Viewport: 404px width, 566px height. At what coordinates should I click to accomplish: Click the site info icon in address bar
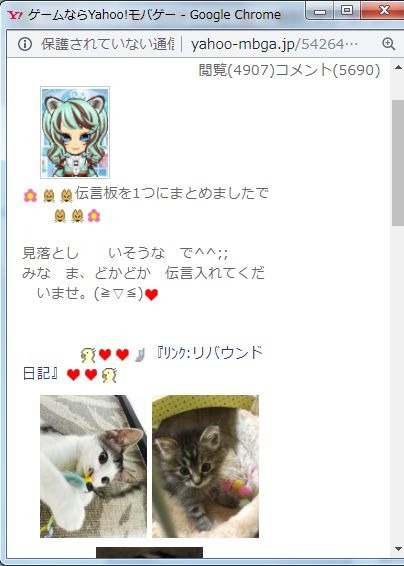[25, 44]
